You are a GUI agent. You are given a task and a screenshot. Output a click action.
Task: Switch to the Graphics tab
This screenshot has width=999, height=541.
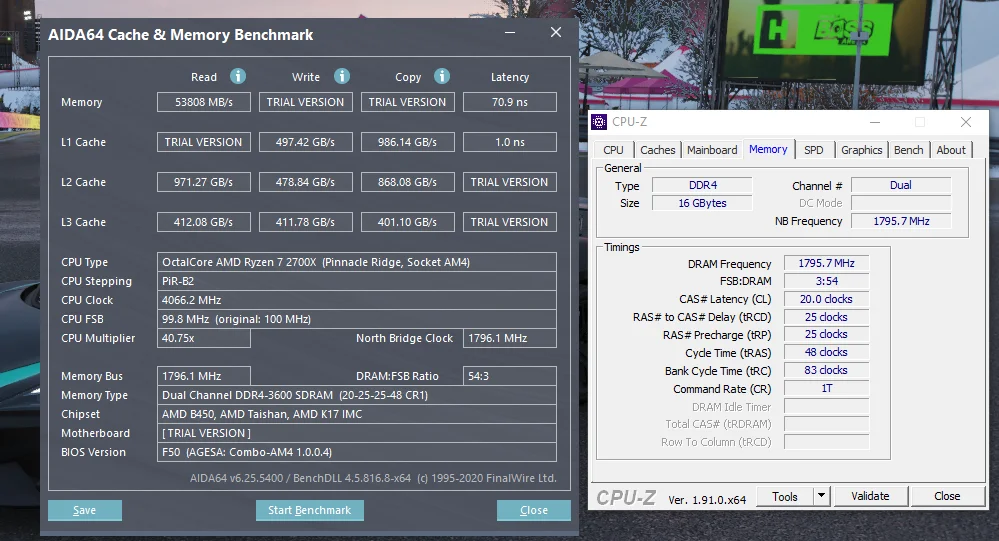point(861,150)
